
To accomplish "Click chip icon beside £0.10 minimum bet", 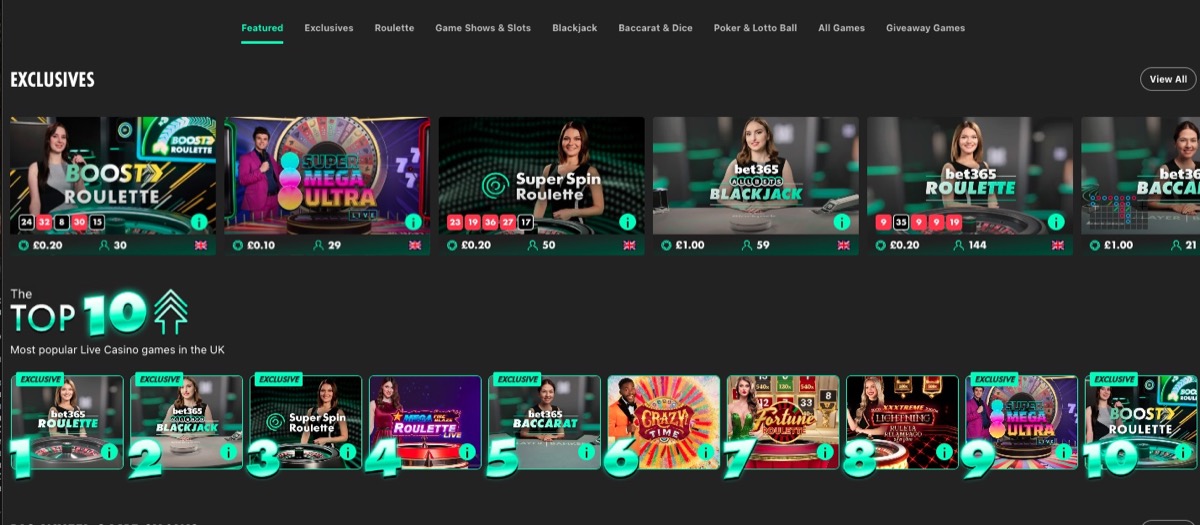I will pyautogui.click(x=238, y=245).
